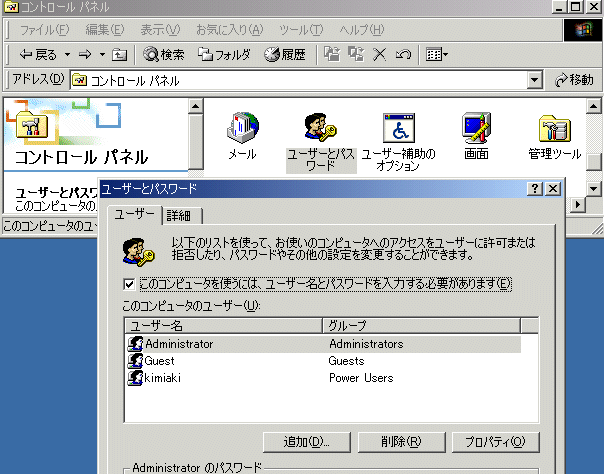Toggle the フォルダ folders pane button

click(224, 55)
